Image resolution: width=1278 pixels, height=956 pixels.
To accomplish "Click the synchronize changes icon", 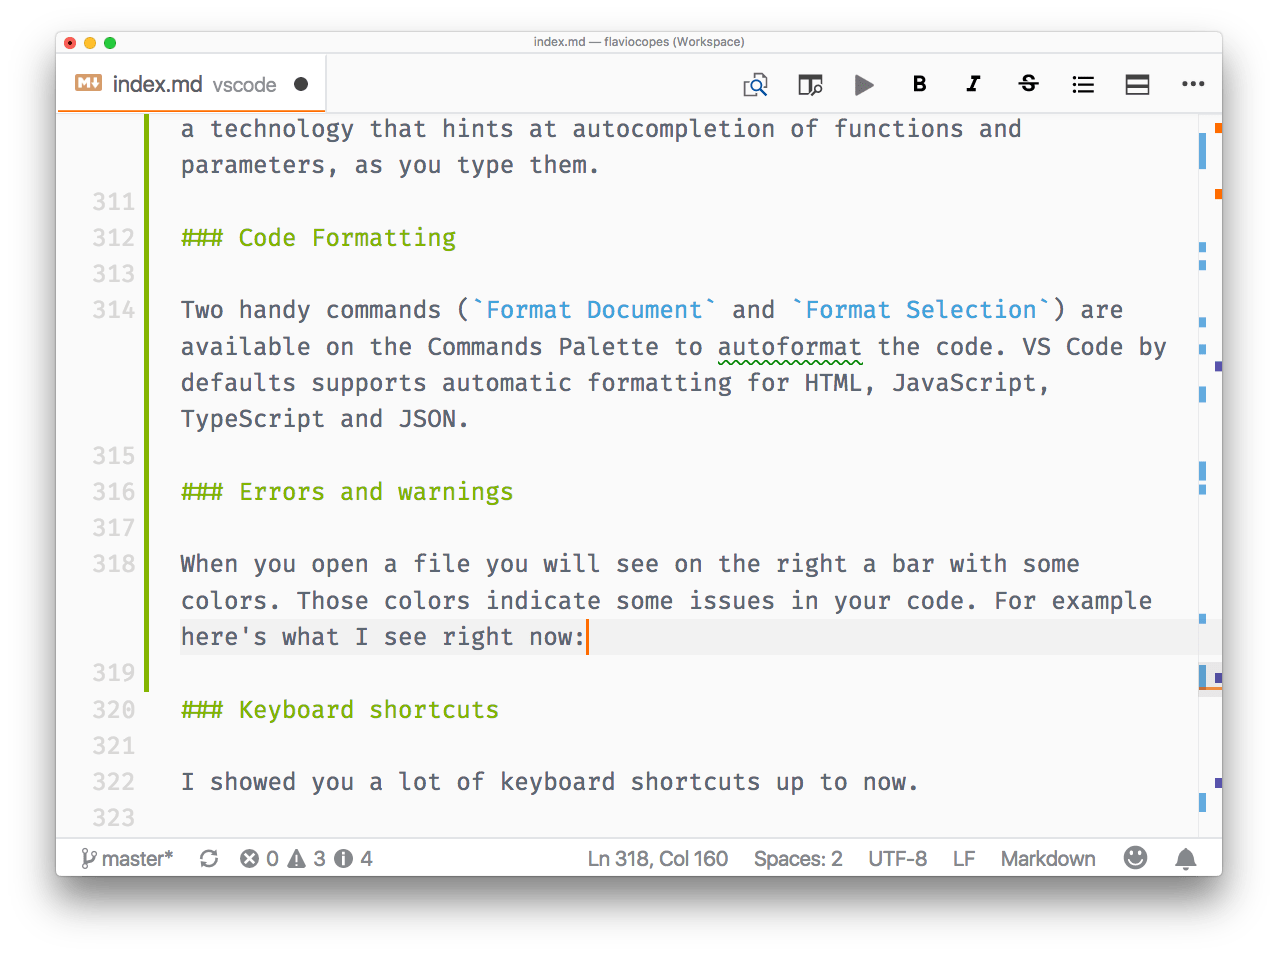I will point(209,858).
